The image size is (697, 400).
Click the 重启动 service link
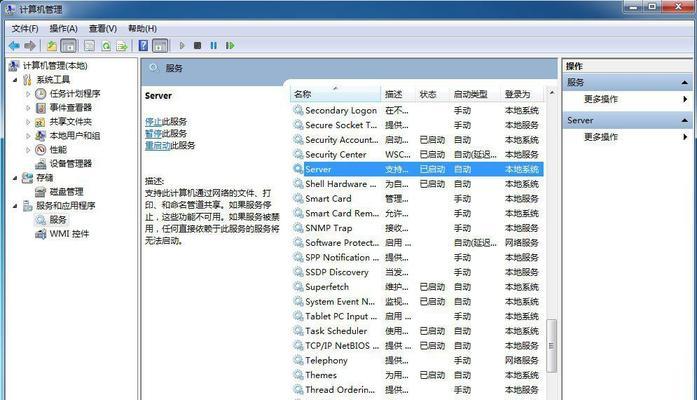pos(157,145)
